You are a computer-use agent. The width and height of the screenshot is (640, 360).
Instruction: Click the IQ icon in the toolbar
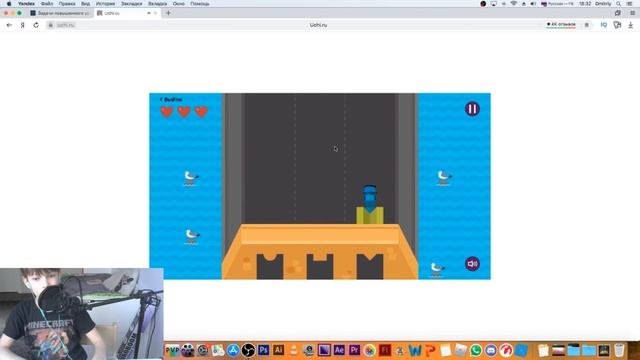pos(604,25)
